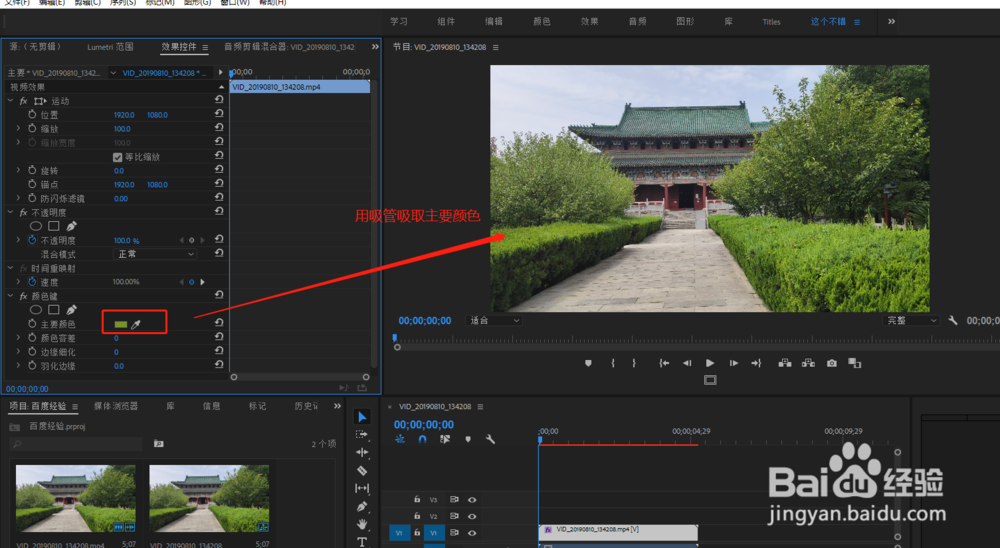Create rectangle mask under 不透明度
This screenshot has width=1000, height=548.
click(x=54, y=226)
